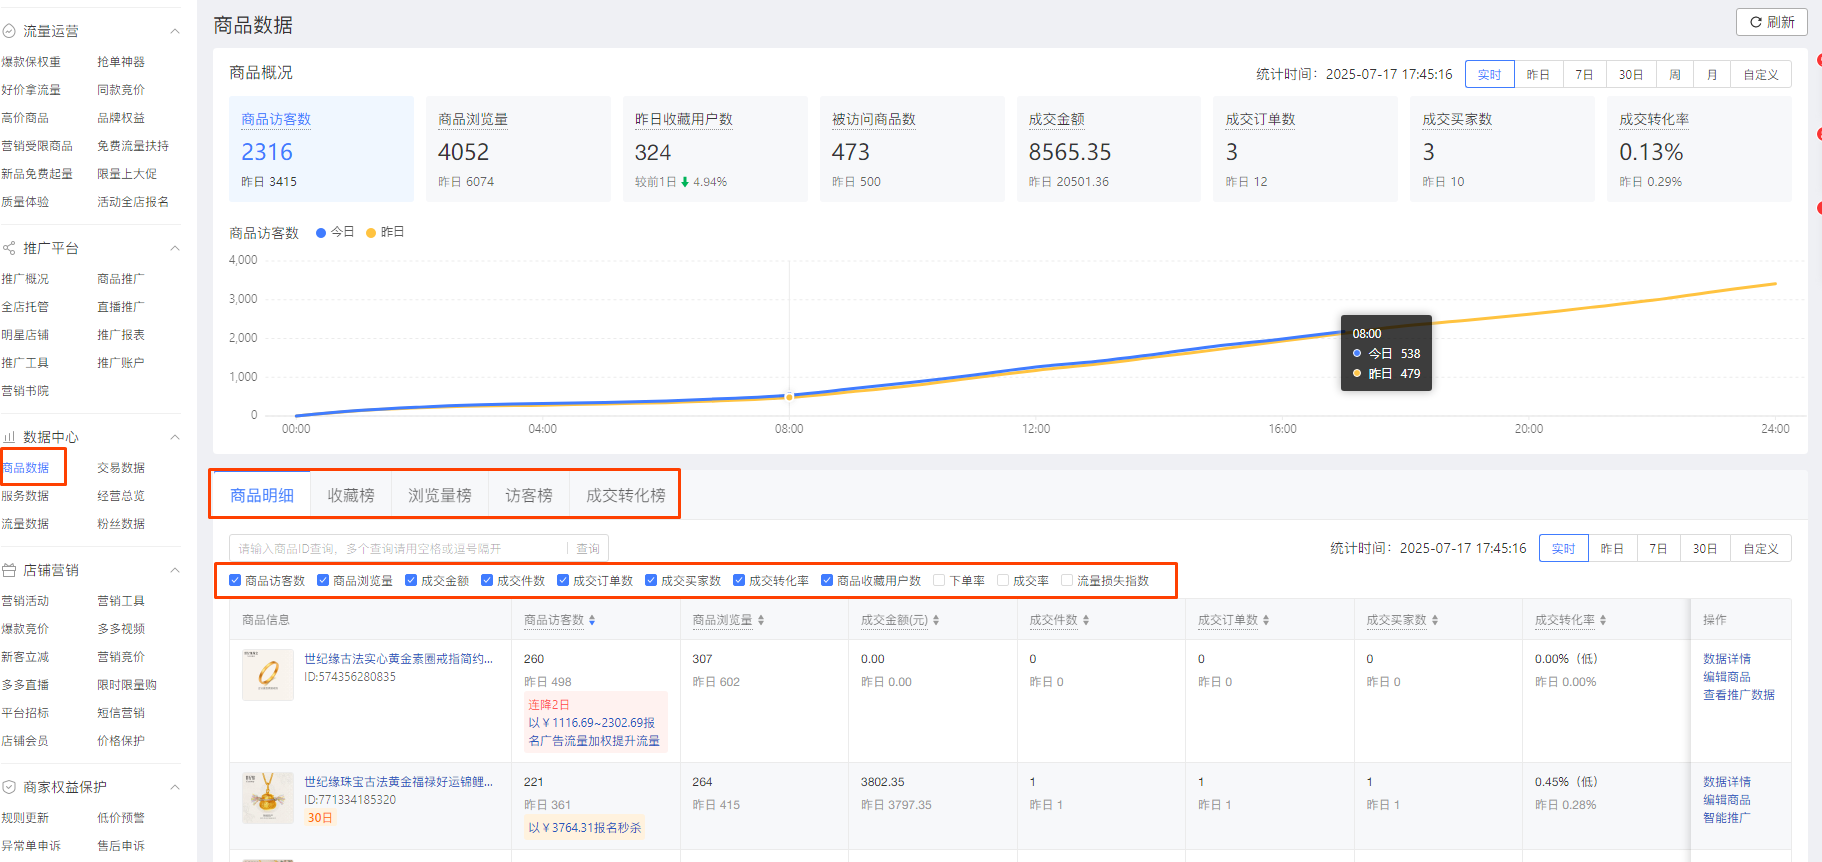The width and height of the screenshot is (1822, 862).
Task: Toggle the 昨日 yellow legend dot
Action: 371,233
